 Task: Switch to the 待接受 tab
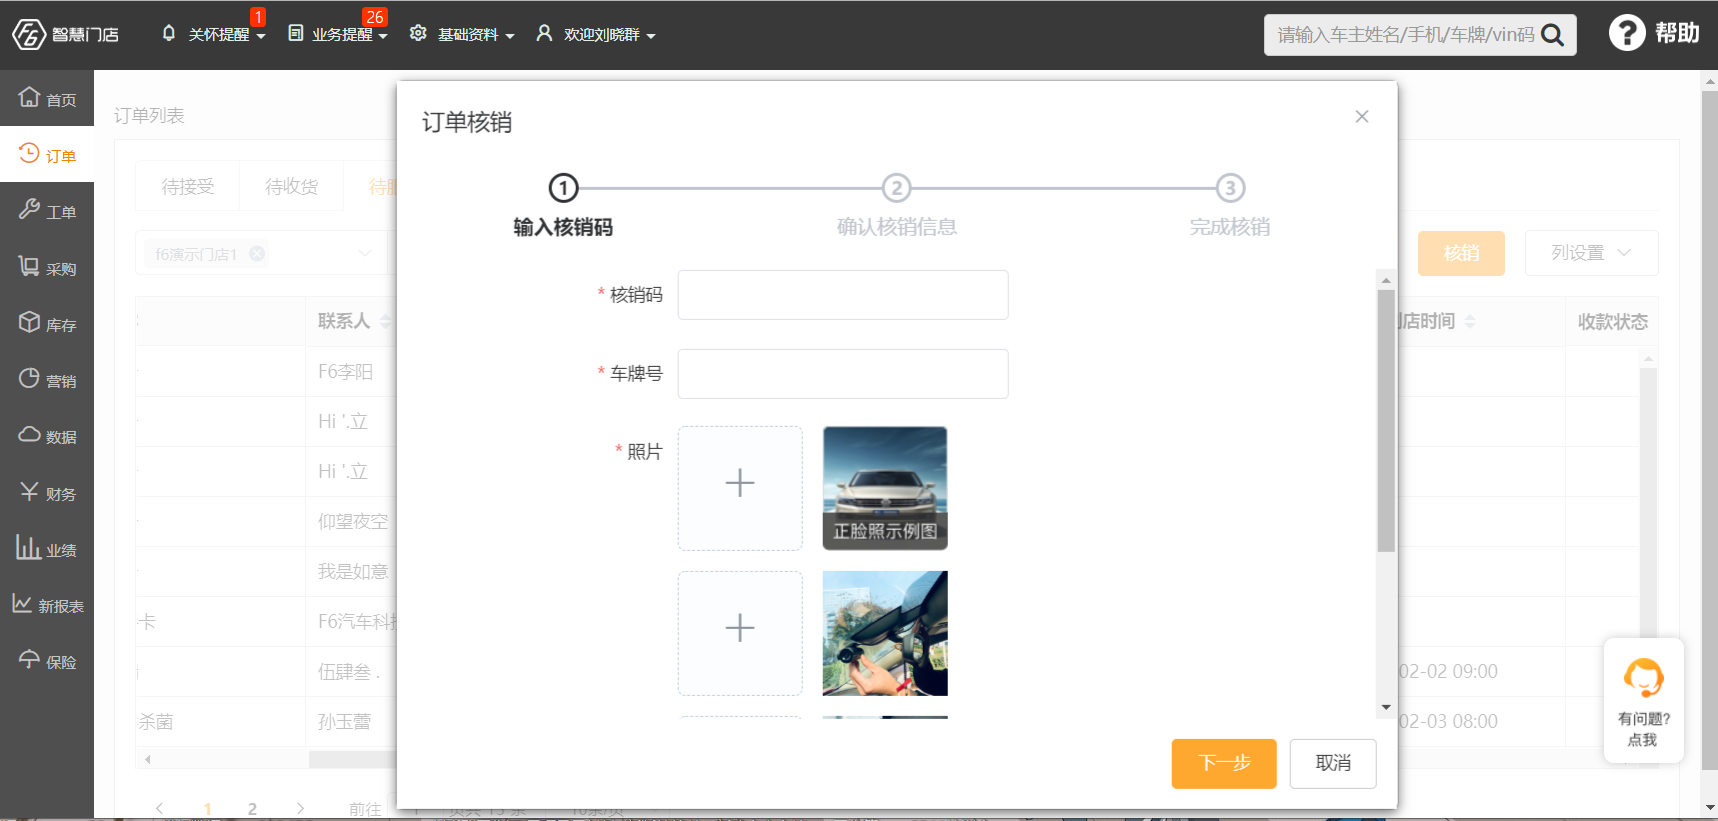188,186
